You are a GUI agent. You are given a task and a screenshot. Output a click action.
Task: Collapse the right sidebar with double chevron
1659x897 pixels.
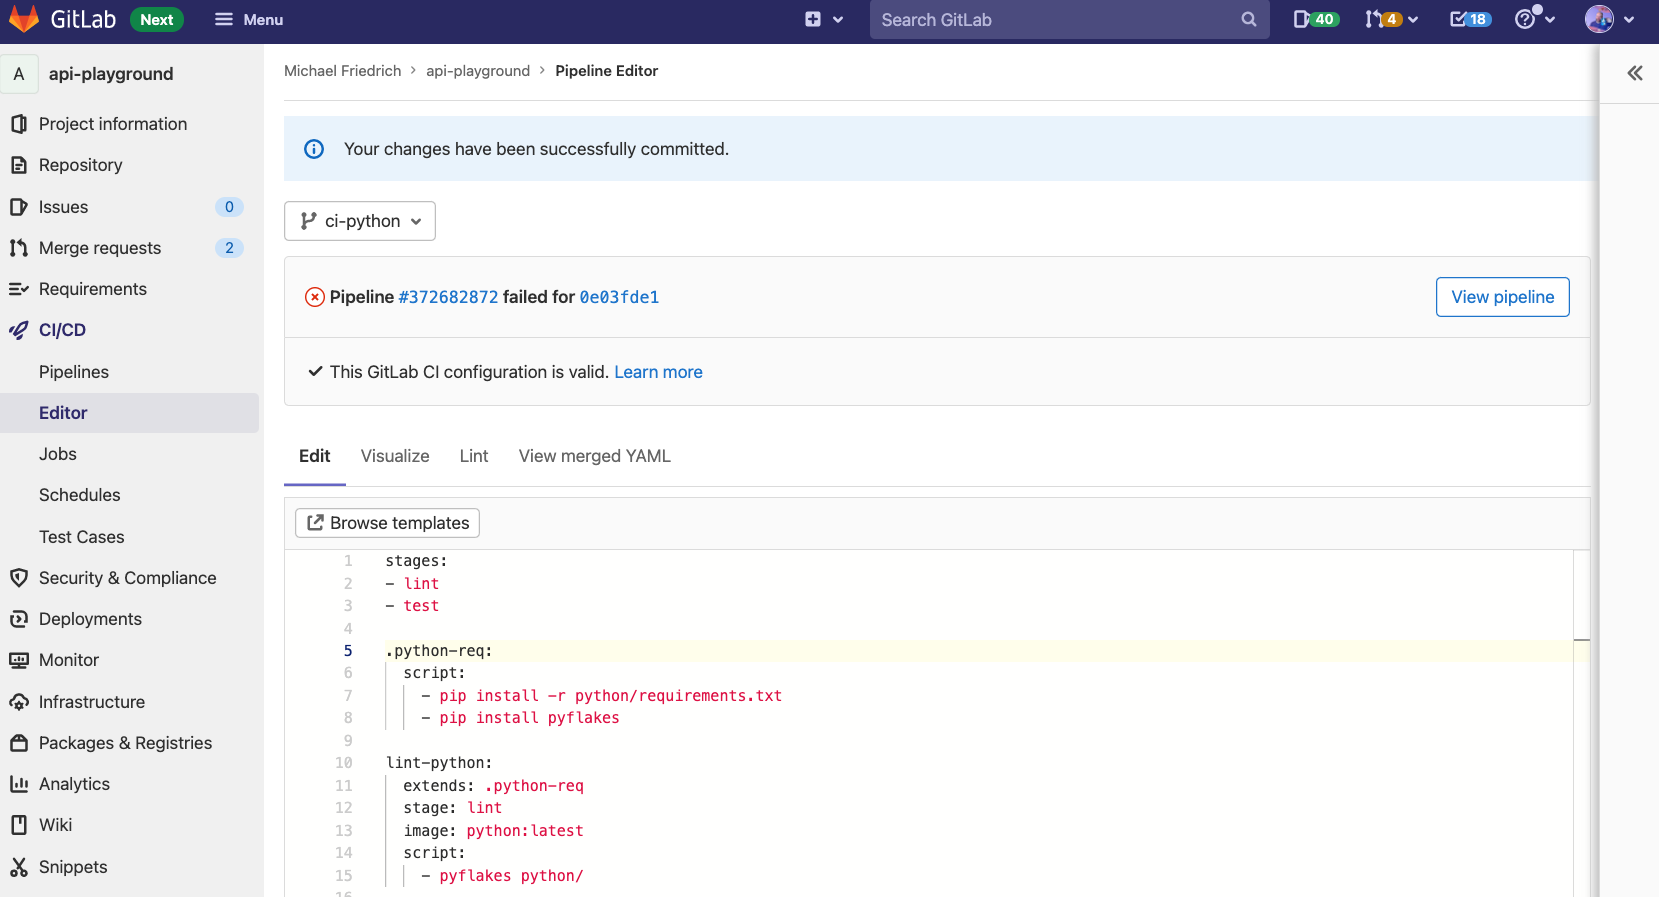[1634, 73]
